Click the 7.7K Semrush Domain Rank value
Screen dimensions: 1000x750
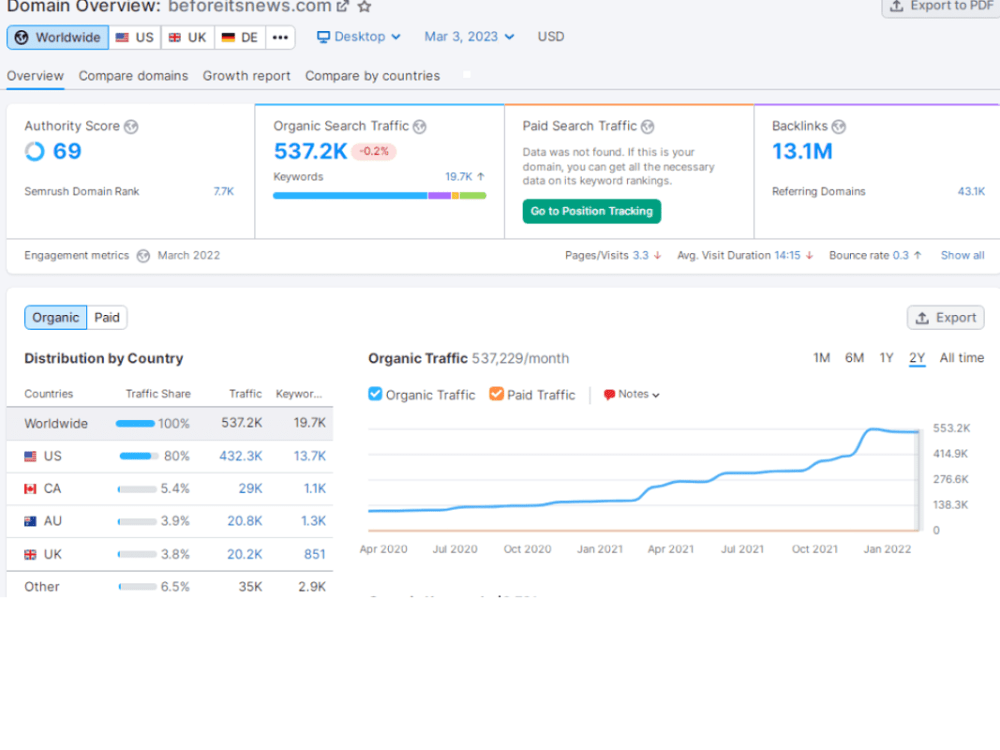pyautogui.click(x=224, y=192)
